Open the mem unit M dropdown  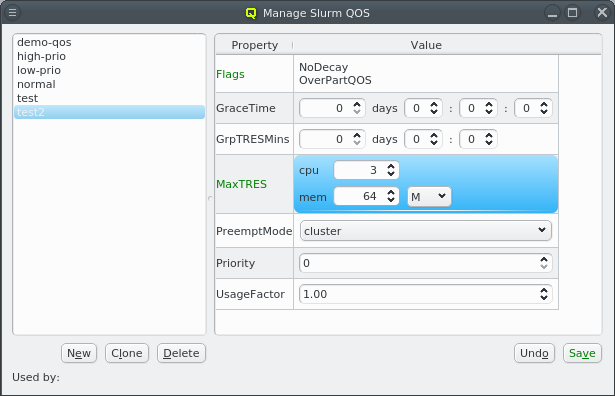[429, 196]
